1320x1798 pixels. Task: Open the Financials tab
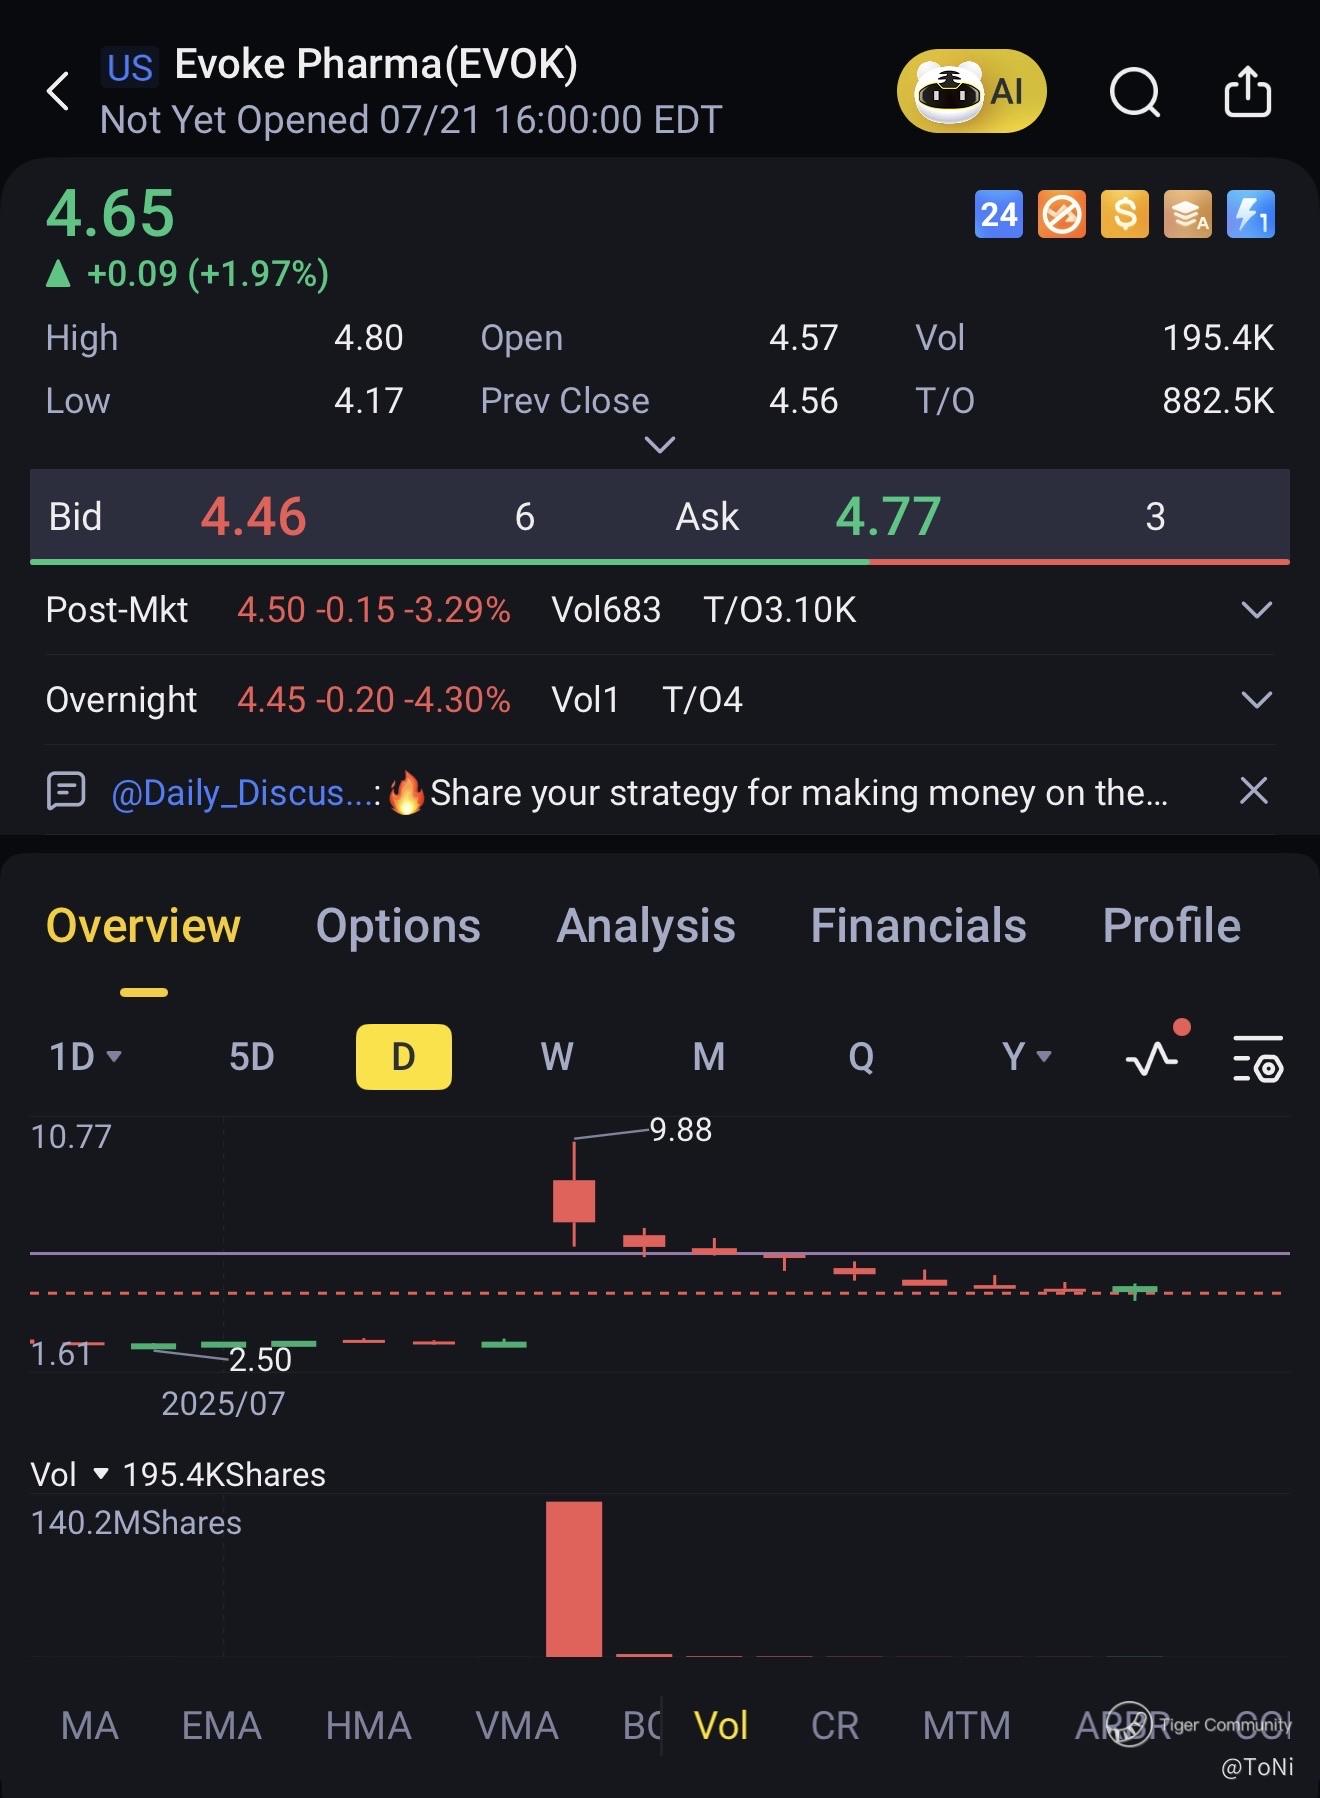918,926
